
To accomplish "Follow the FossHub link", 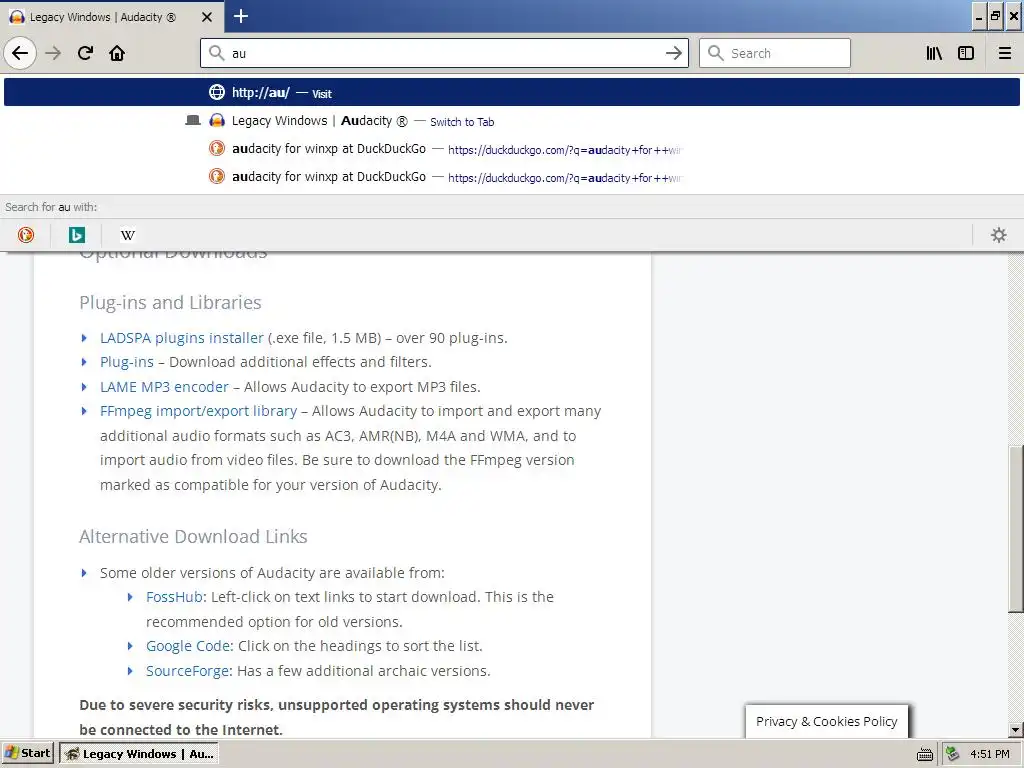I will click(x=174, y=597).
